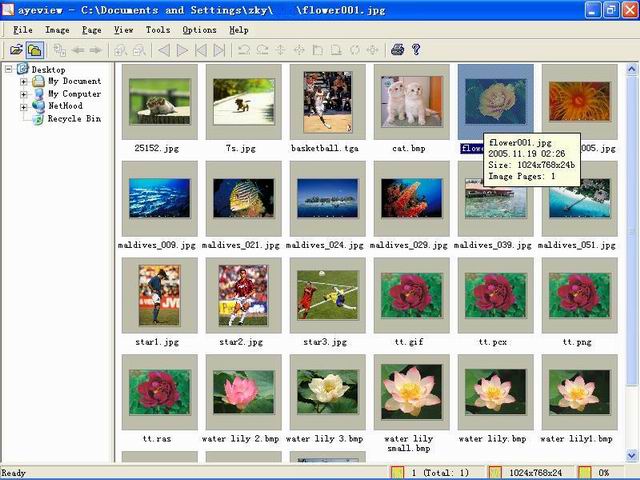Image resolution: width=640 pixels, height=480 pixels.
Task: Select the cat.bmp thumbnail
Action: pyautogui.click(x=411, y=102)
